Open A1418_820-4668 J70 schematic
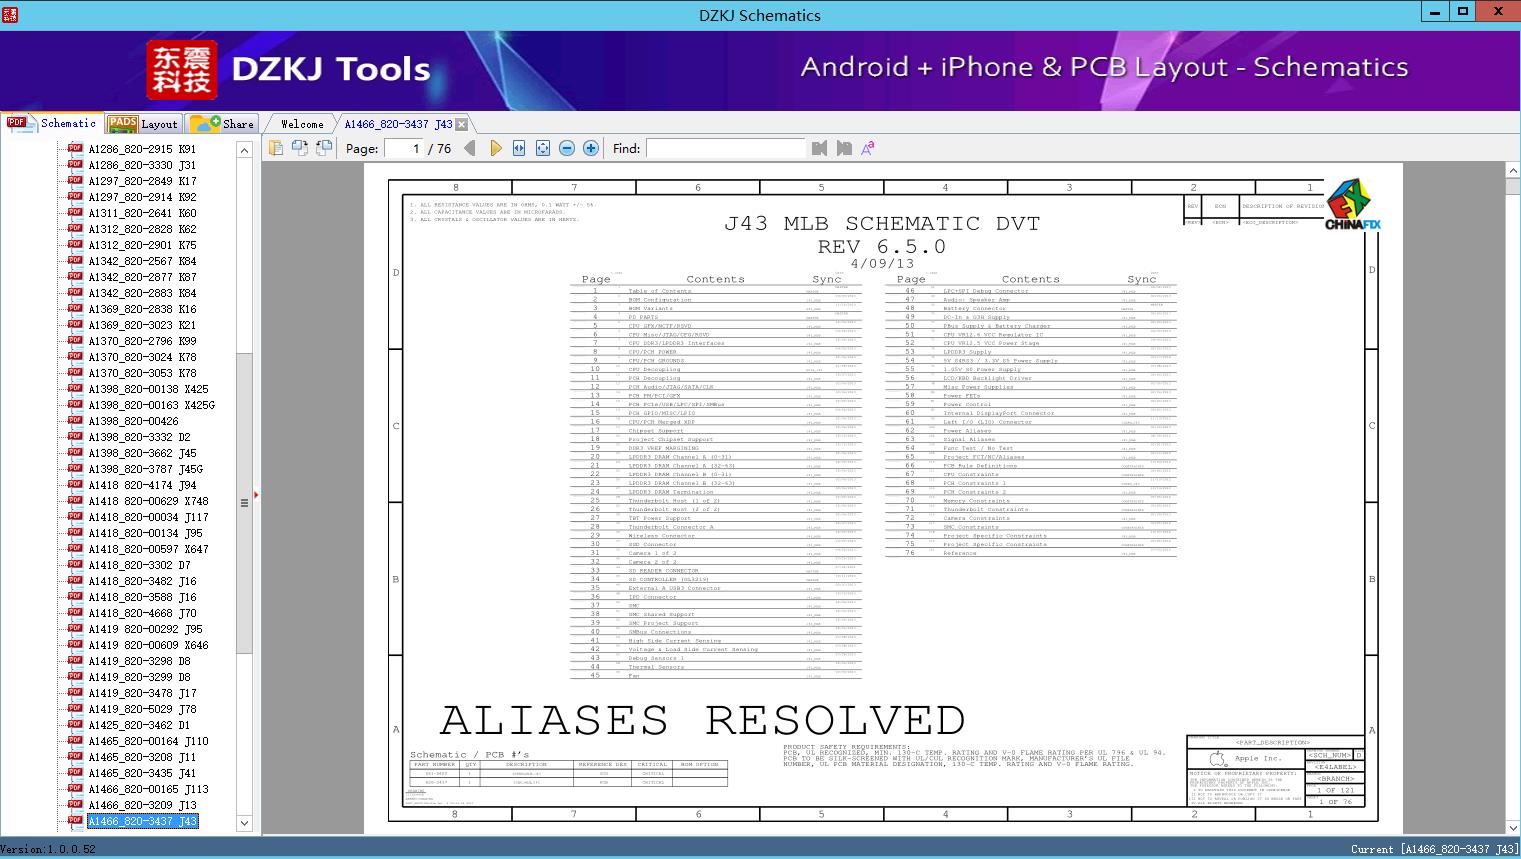Screen dimensions: 1521x859 click(x=142, y=613)
